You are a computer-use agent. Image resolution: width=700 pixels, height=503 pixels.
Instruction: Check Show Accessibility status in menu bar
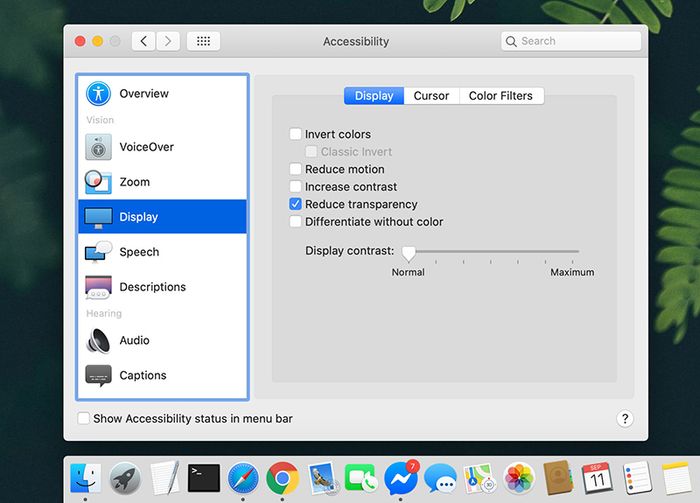coord(83,419)
